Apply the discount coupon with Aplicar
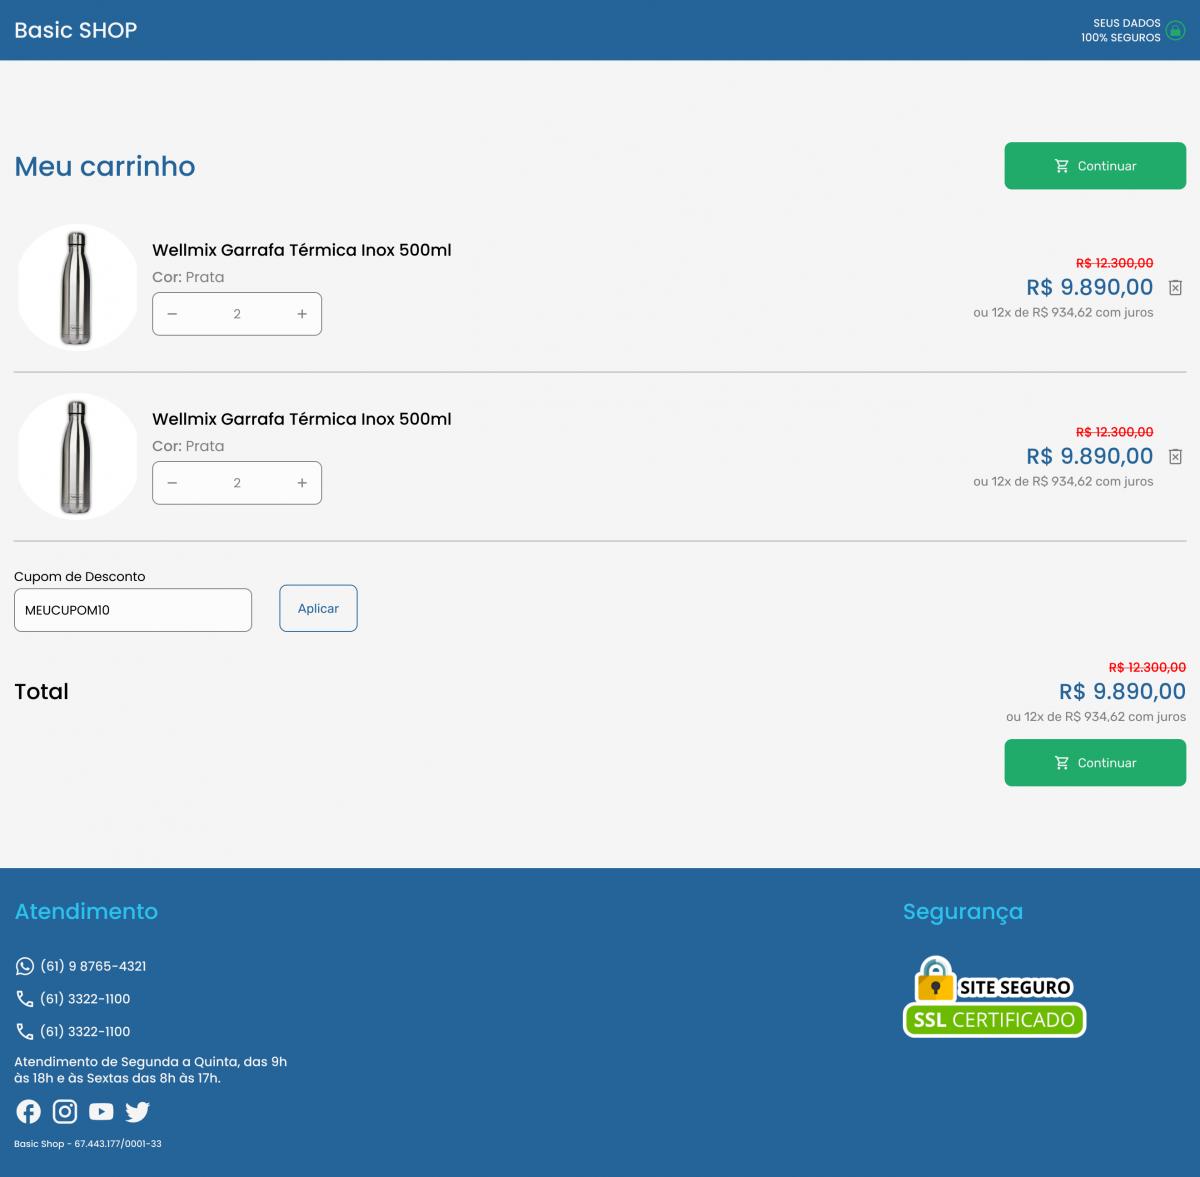The width and height of the screenshot is (1200, 1177). tap(318, 608)
